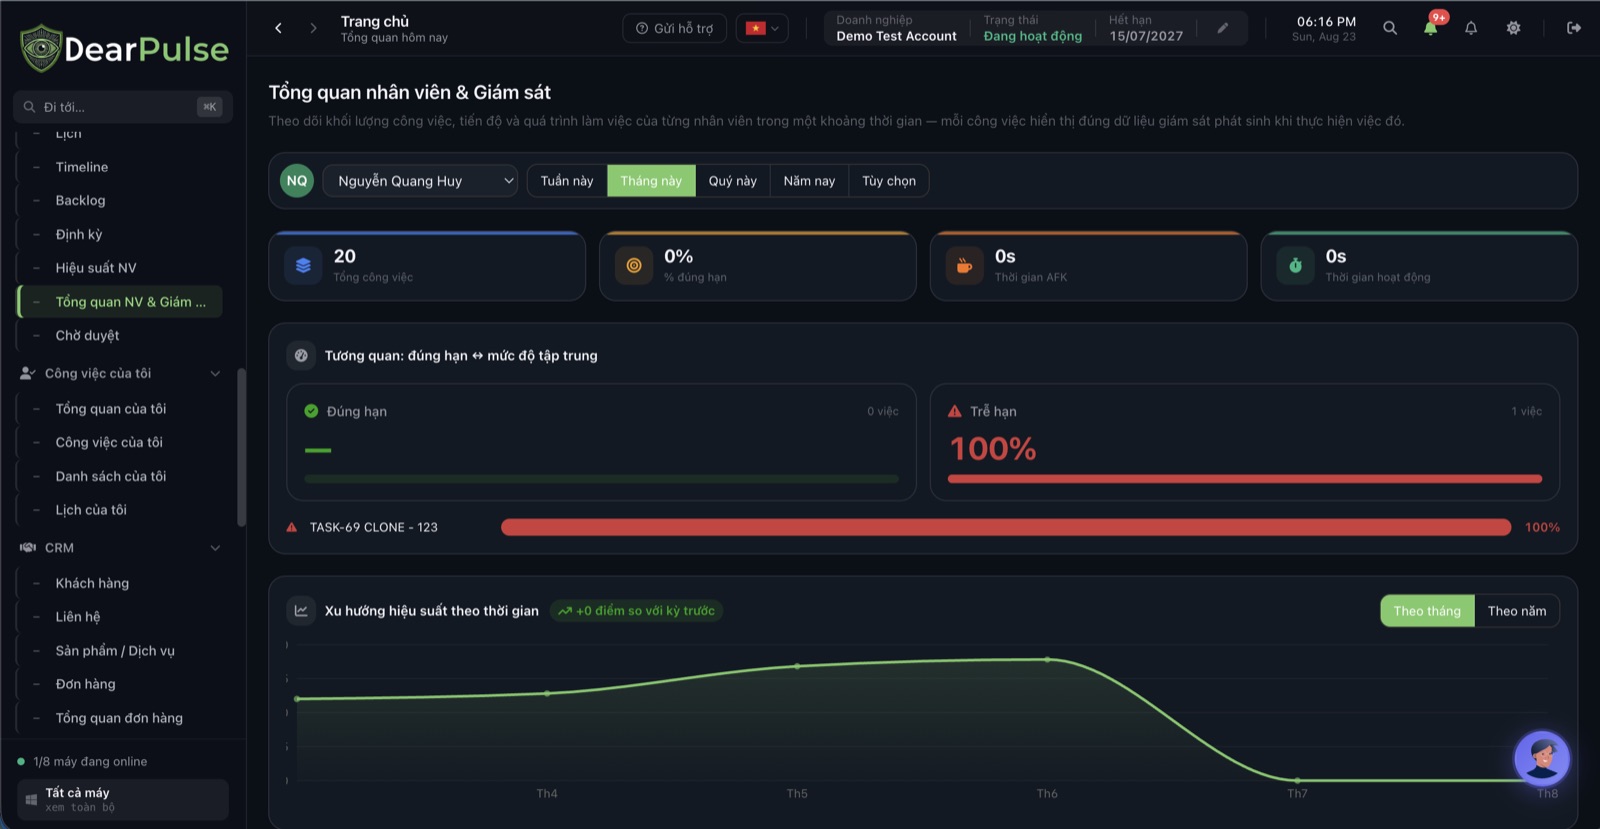Go back with the left arrow
The width and height of the screenshot is (1600, 829).
tap(279, 28)
